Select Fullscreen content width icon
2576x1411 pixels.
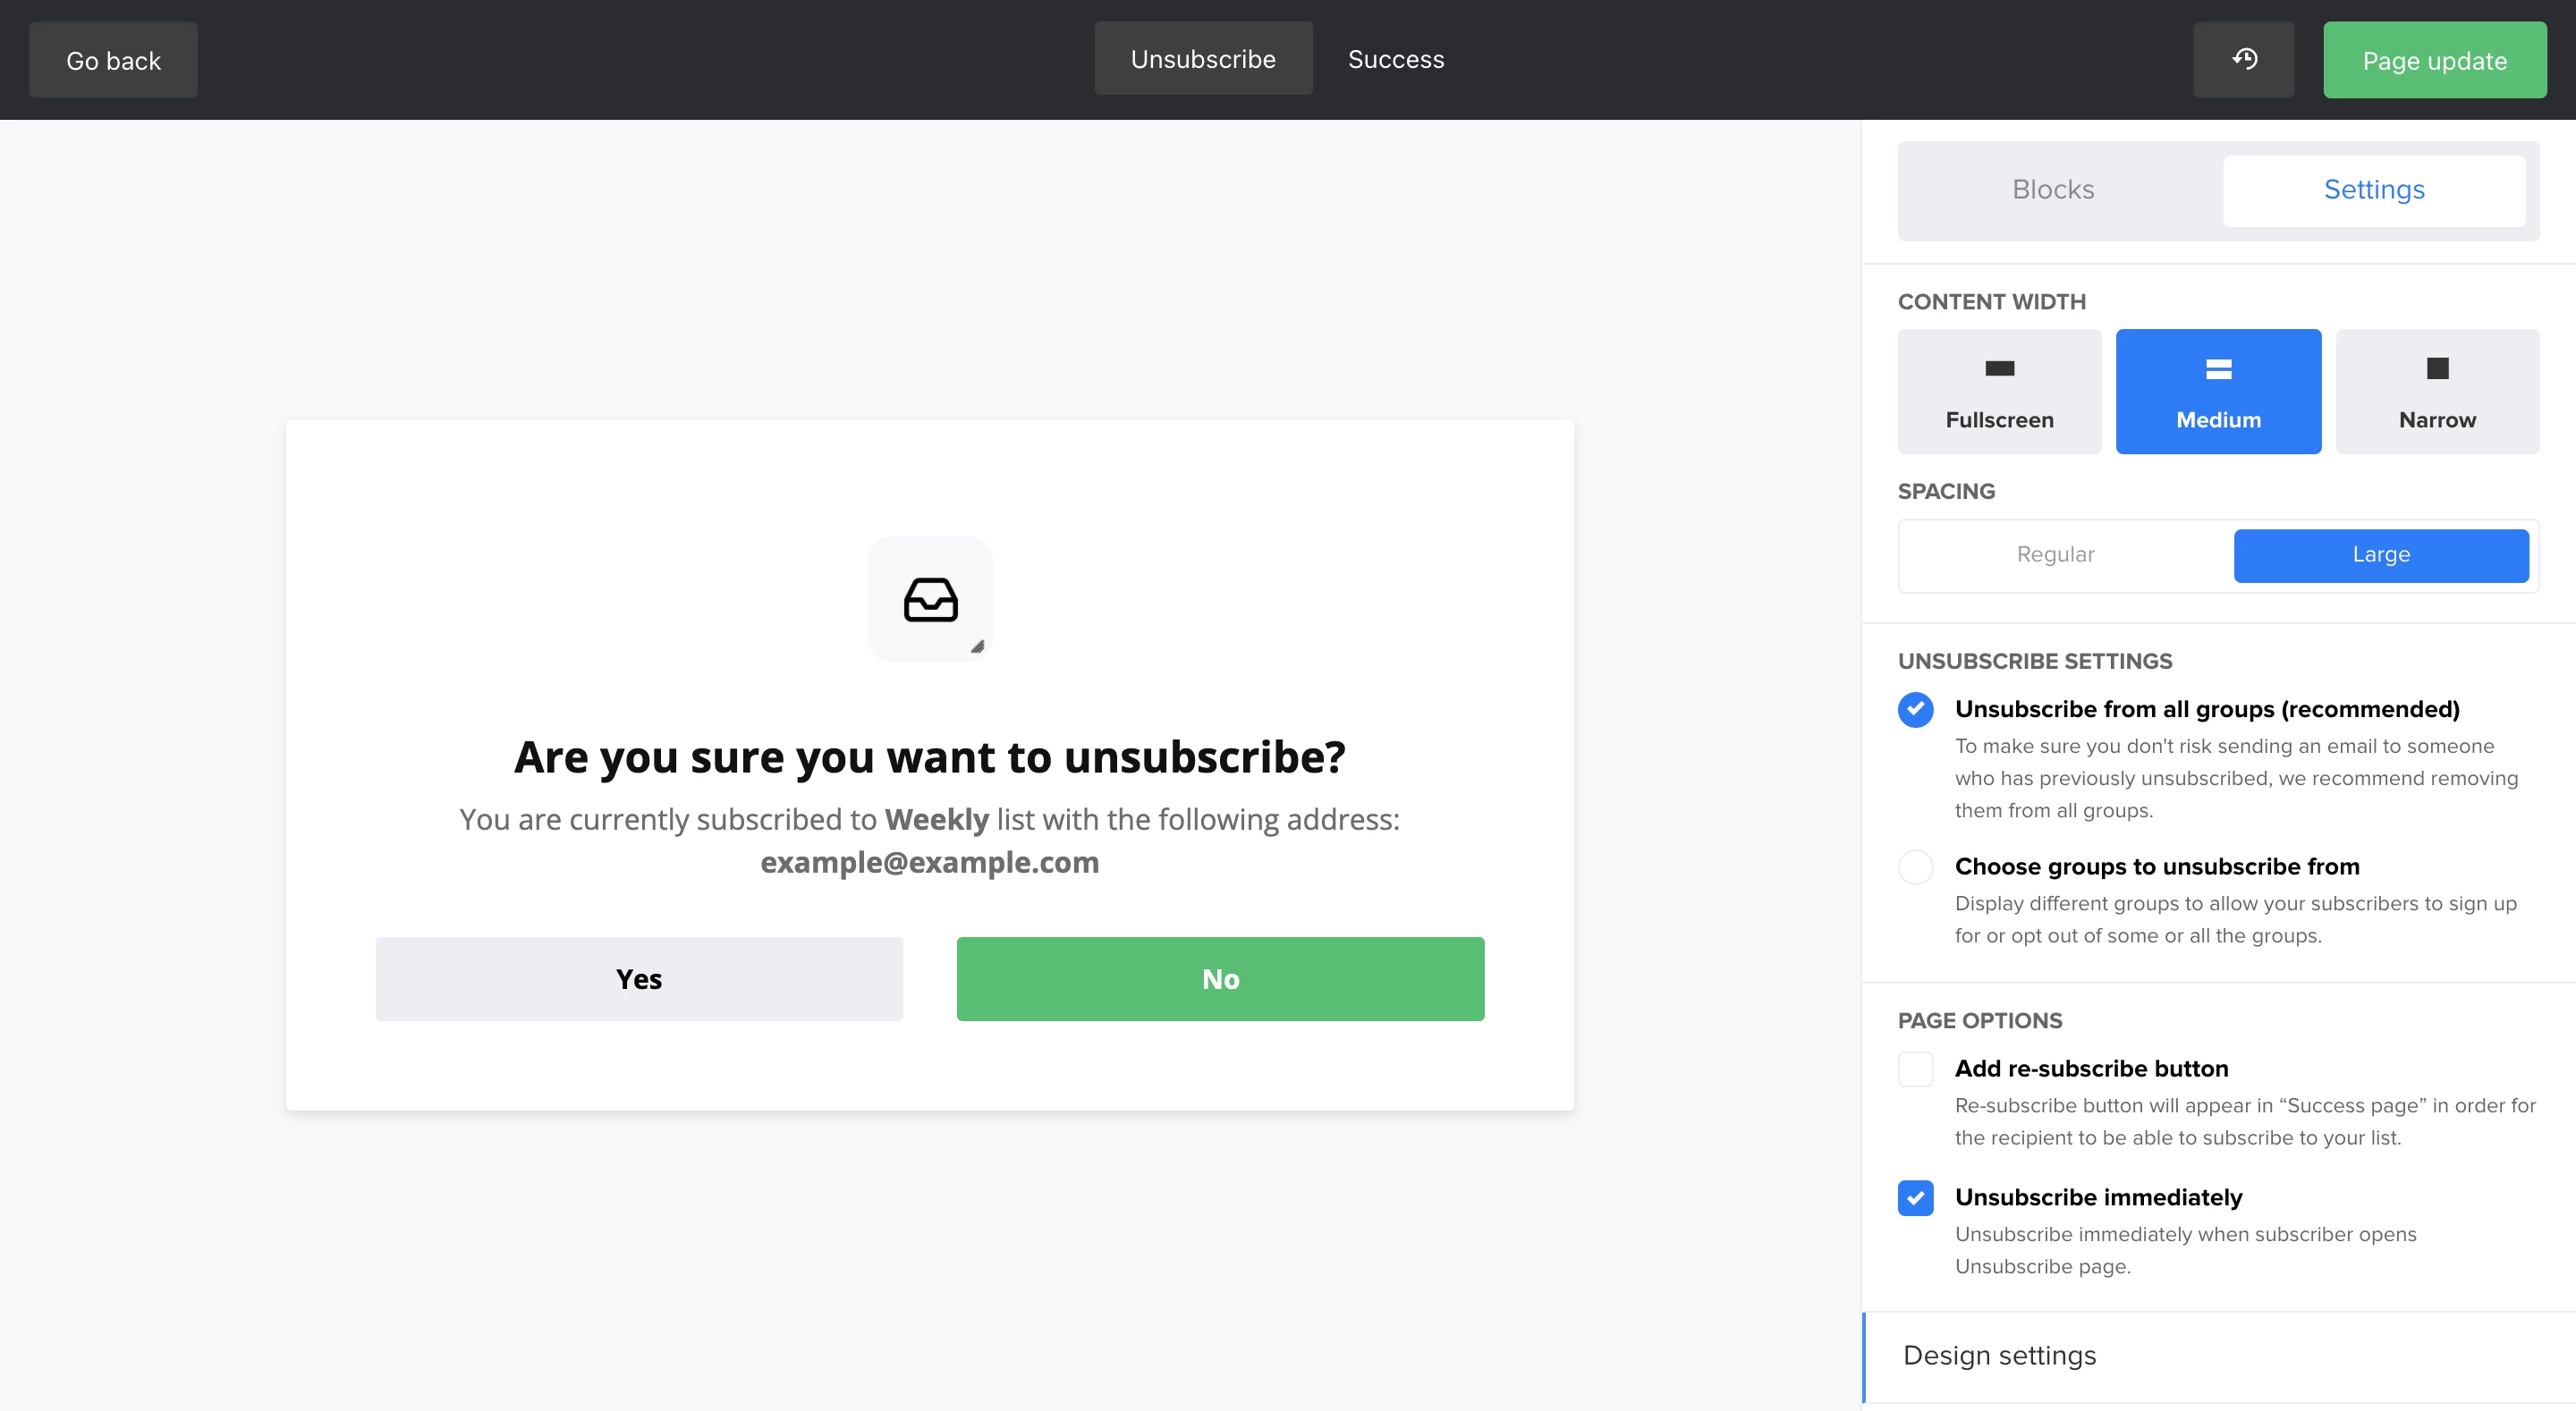tap(1999, 369)
